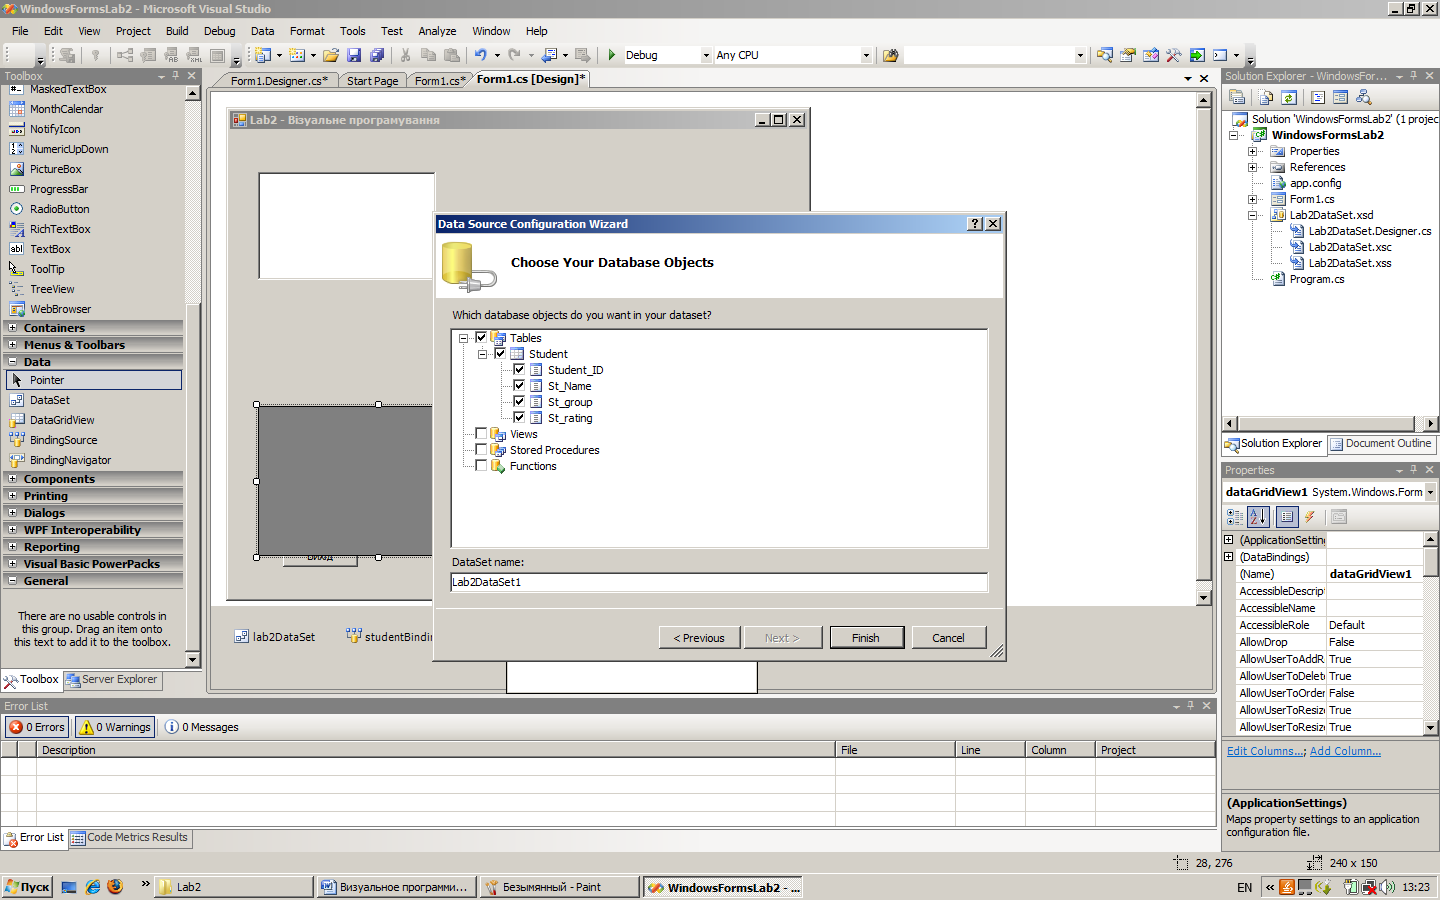Check the Functions checkbox
This screenshot has width=1440, height=900.
click(x=481, y=465)
